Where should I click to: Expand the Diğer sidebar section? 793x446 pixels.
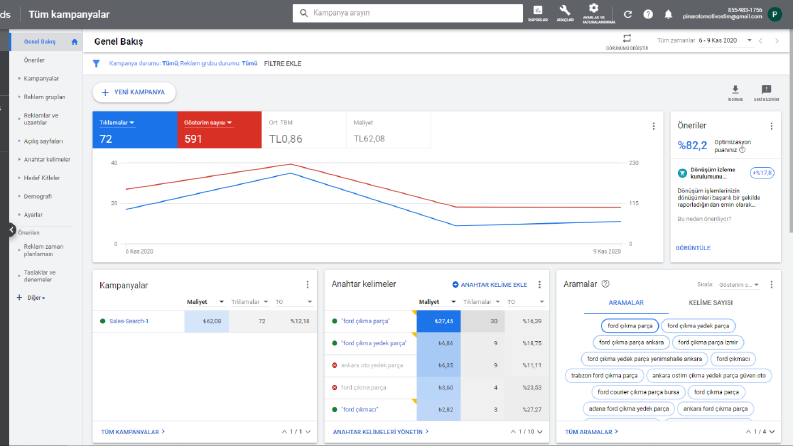point(31,298)
